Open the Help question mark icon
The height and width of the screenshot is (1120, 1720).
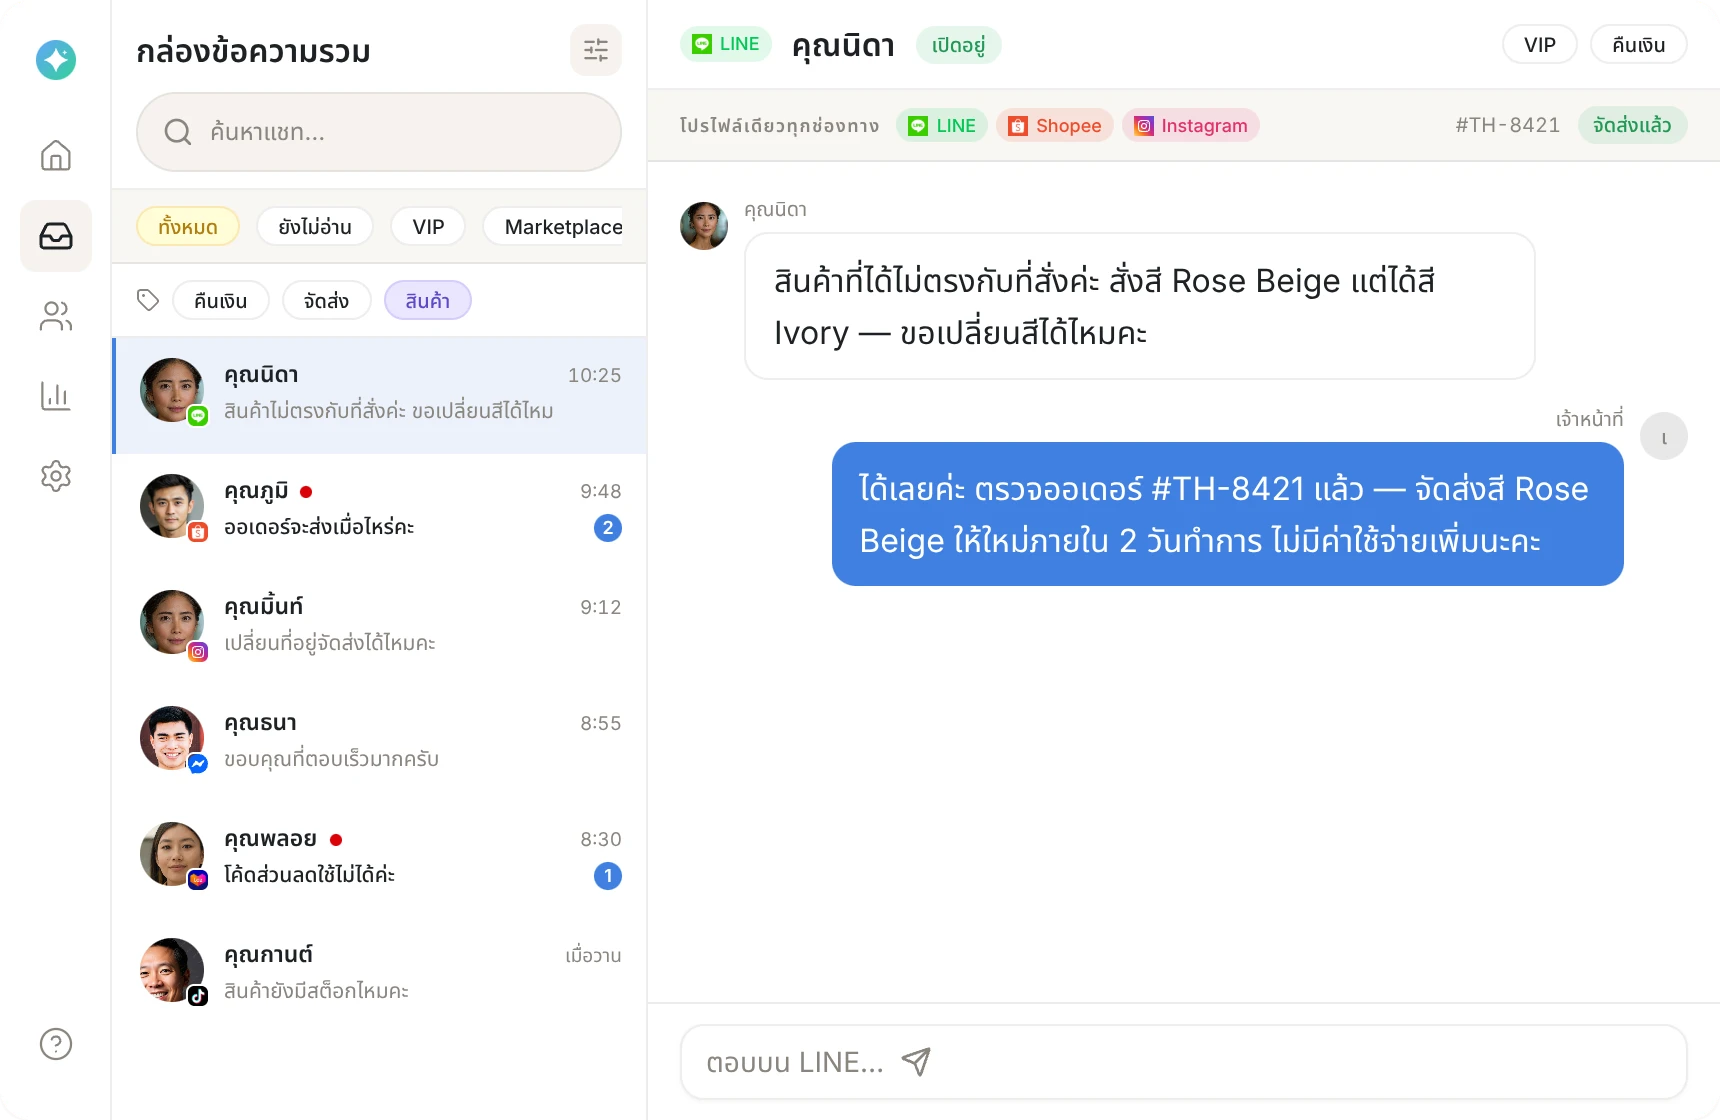tap(56, 1044)
